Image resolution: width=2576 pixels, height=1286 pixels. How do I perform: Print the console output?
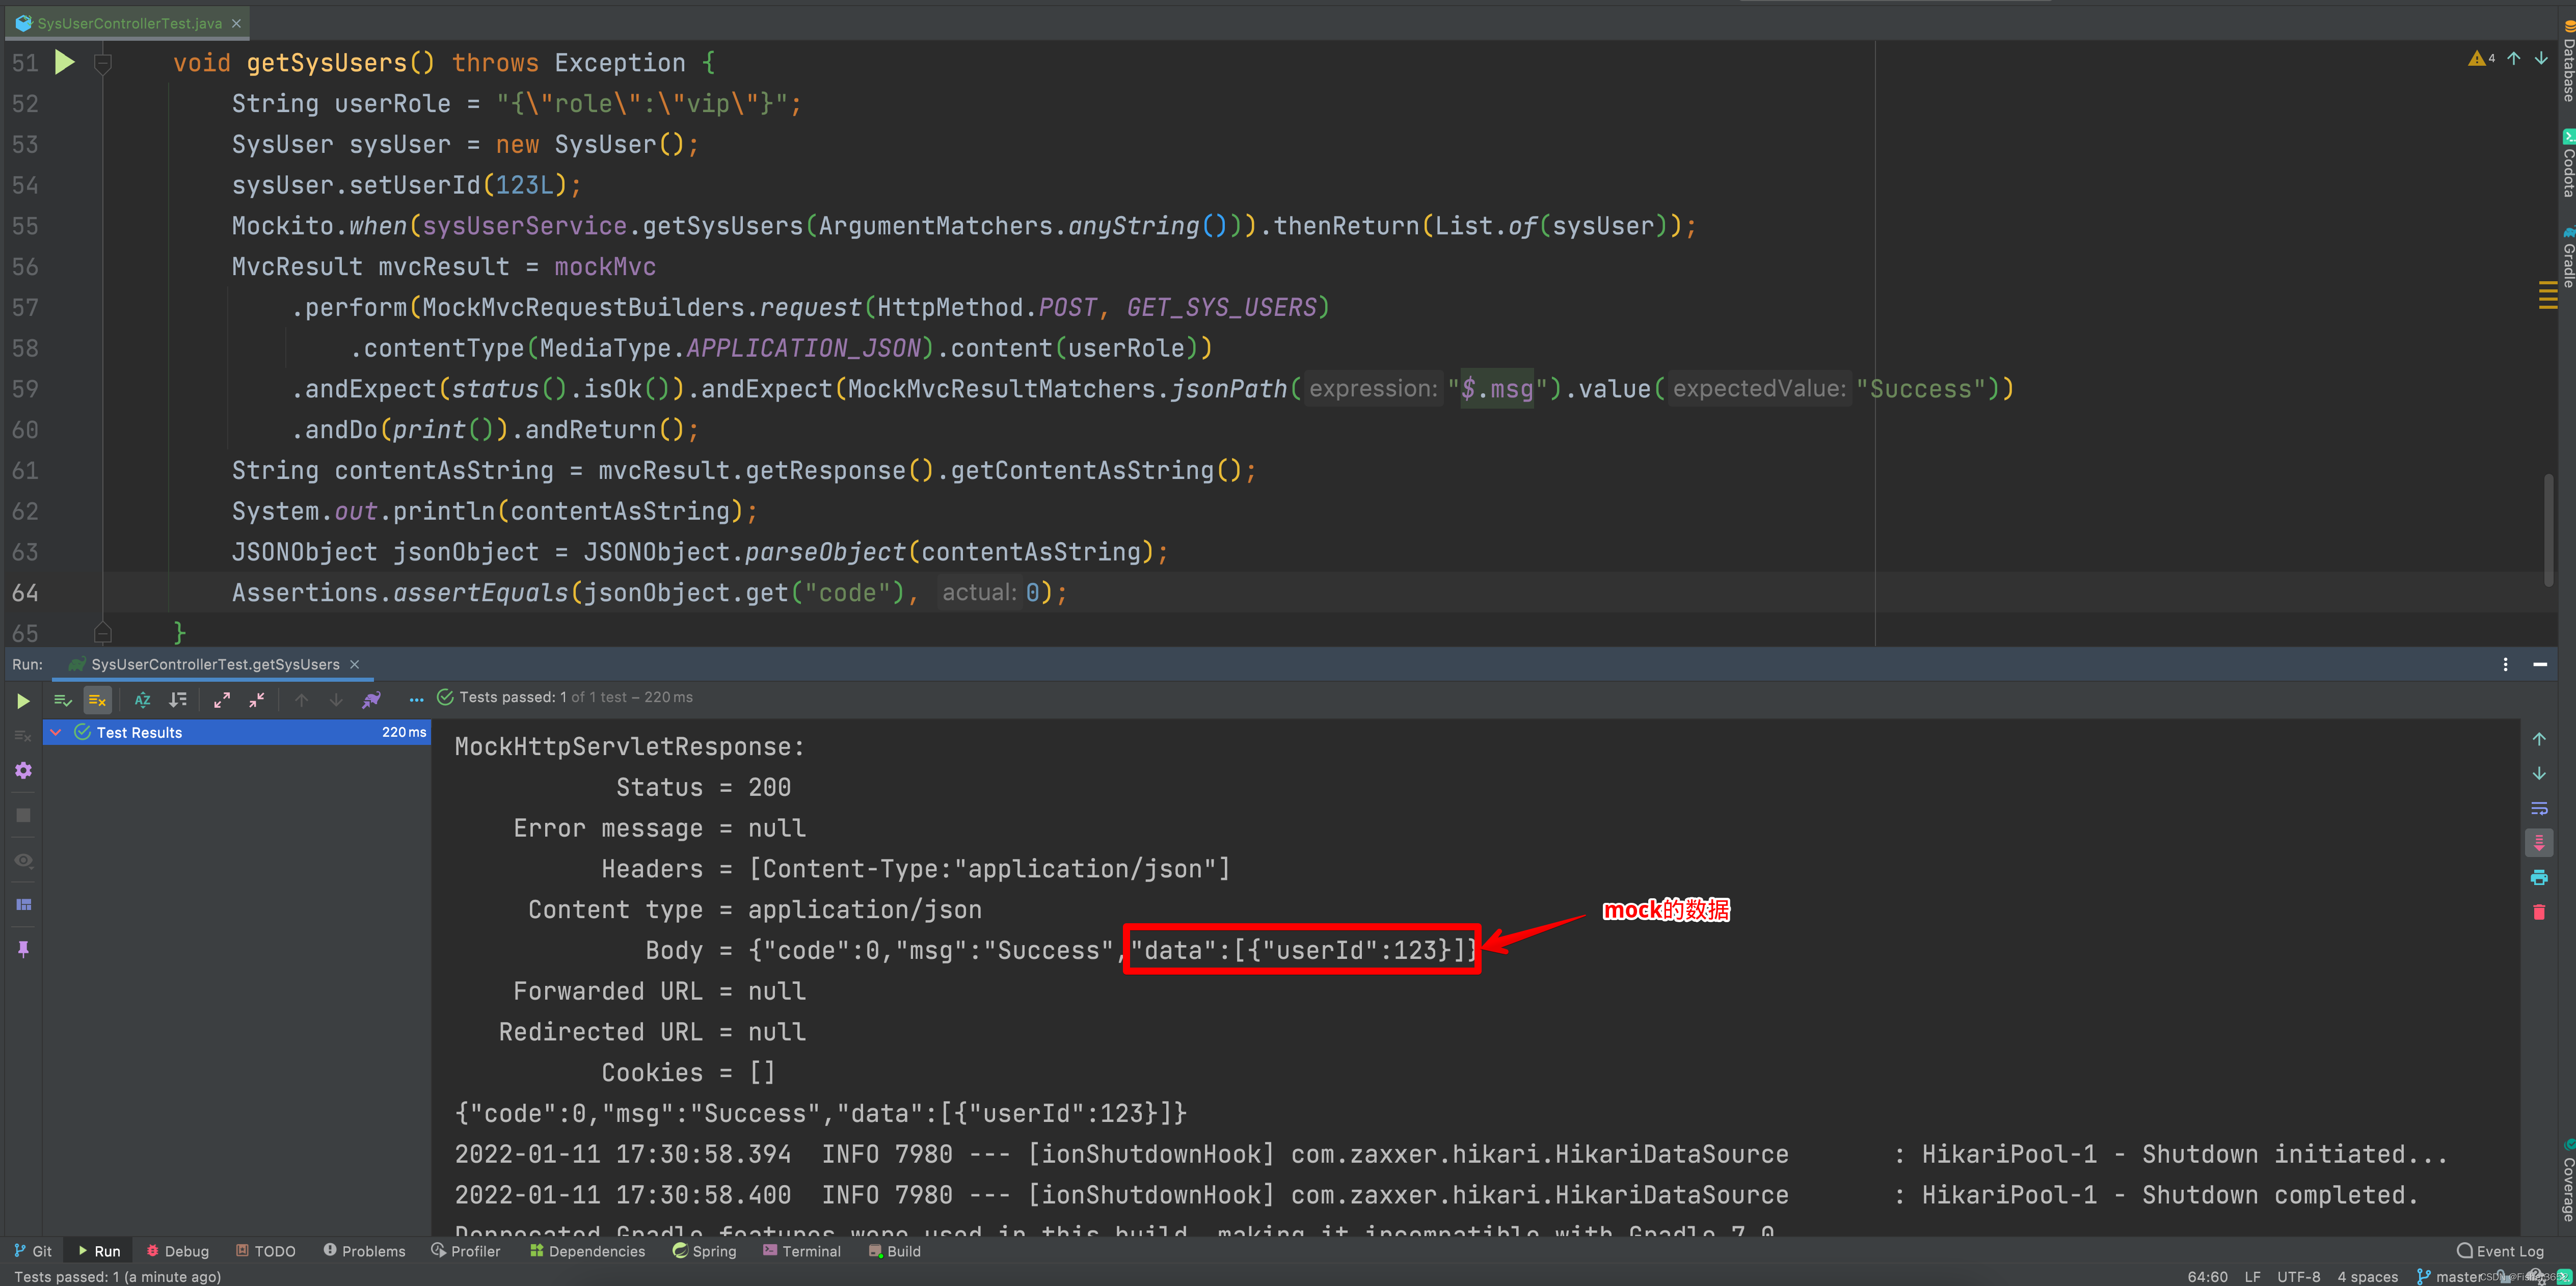click(x=2539, y=877)
